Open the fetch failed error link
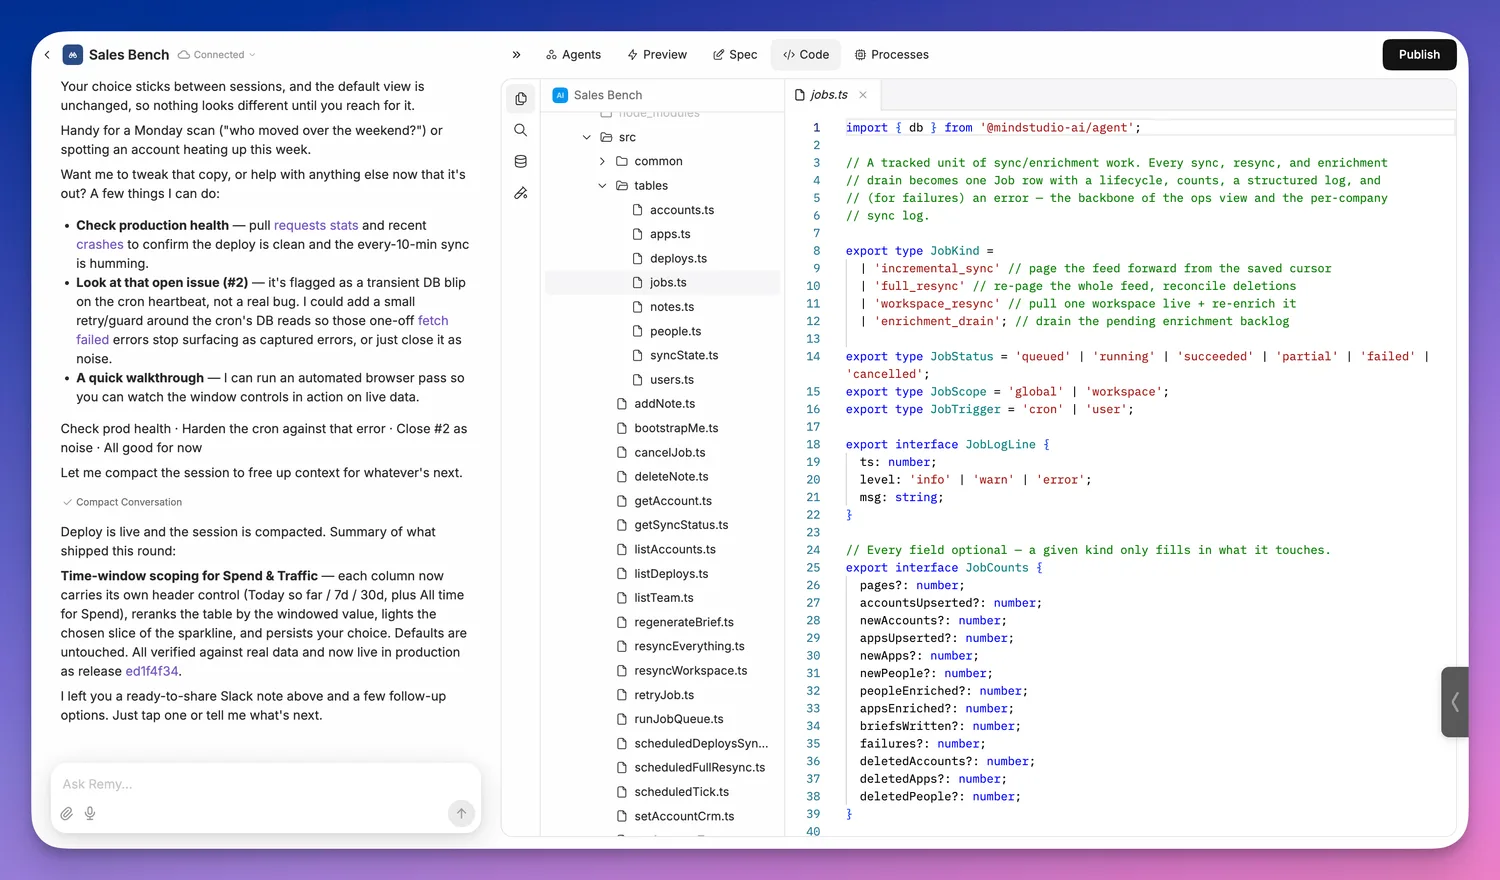The image size is (1500, 880). pos(433,321)
